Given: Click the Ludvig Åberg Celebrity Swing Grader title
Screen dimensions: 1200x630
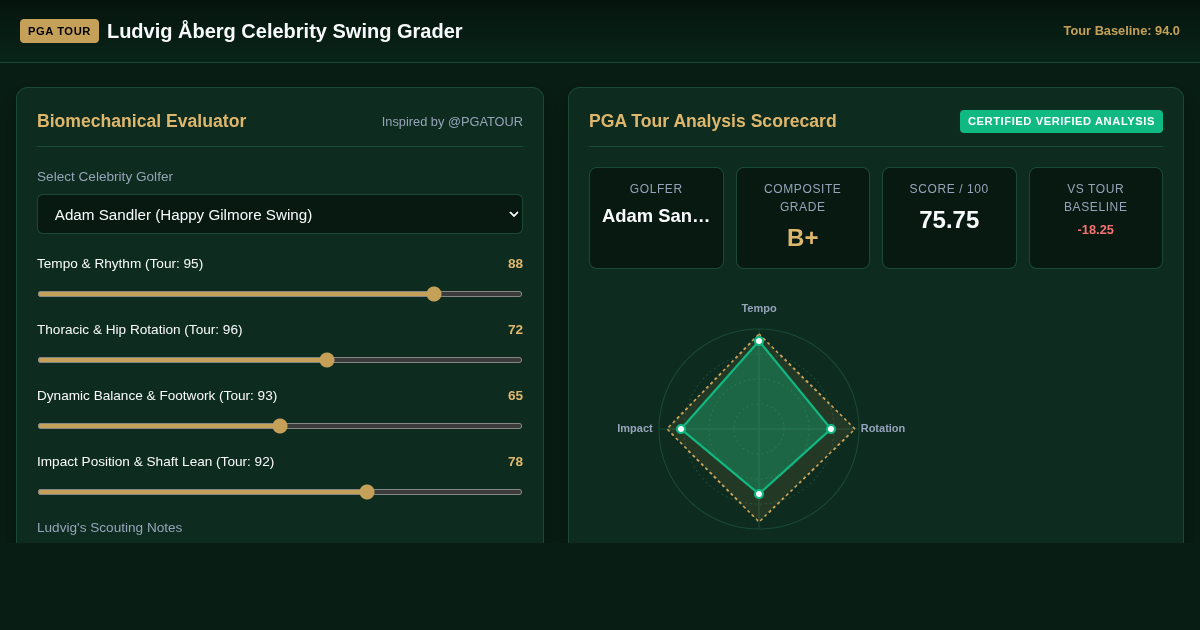Looking at the screenshot, I should coord(285,31).
